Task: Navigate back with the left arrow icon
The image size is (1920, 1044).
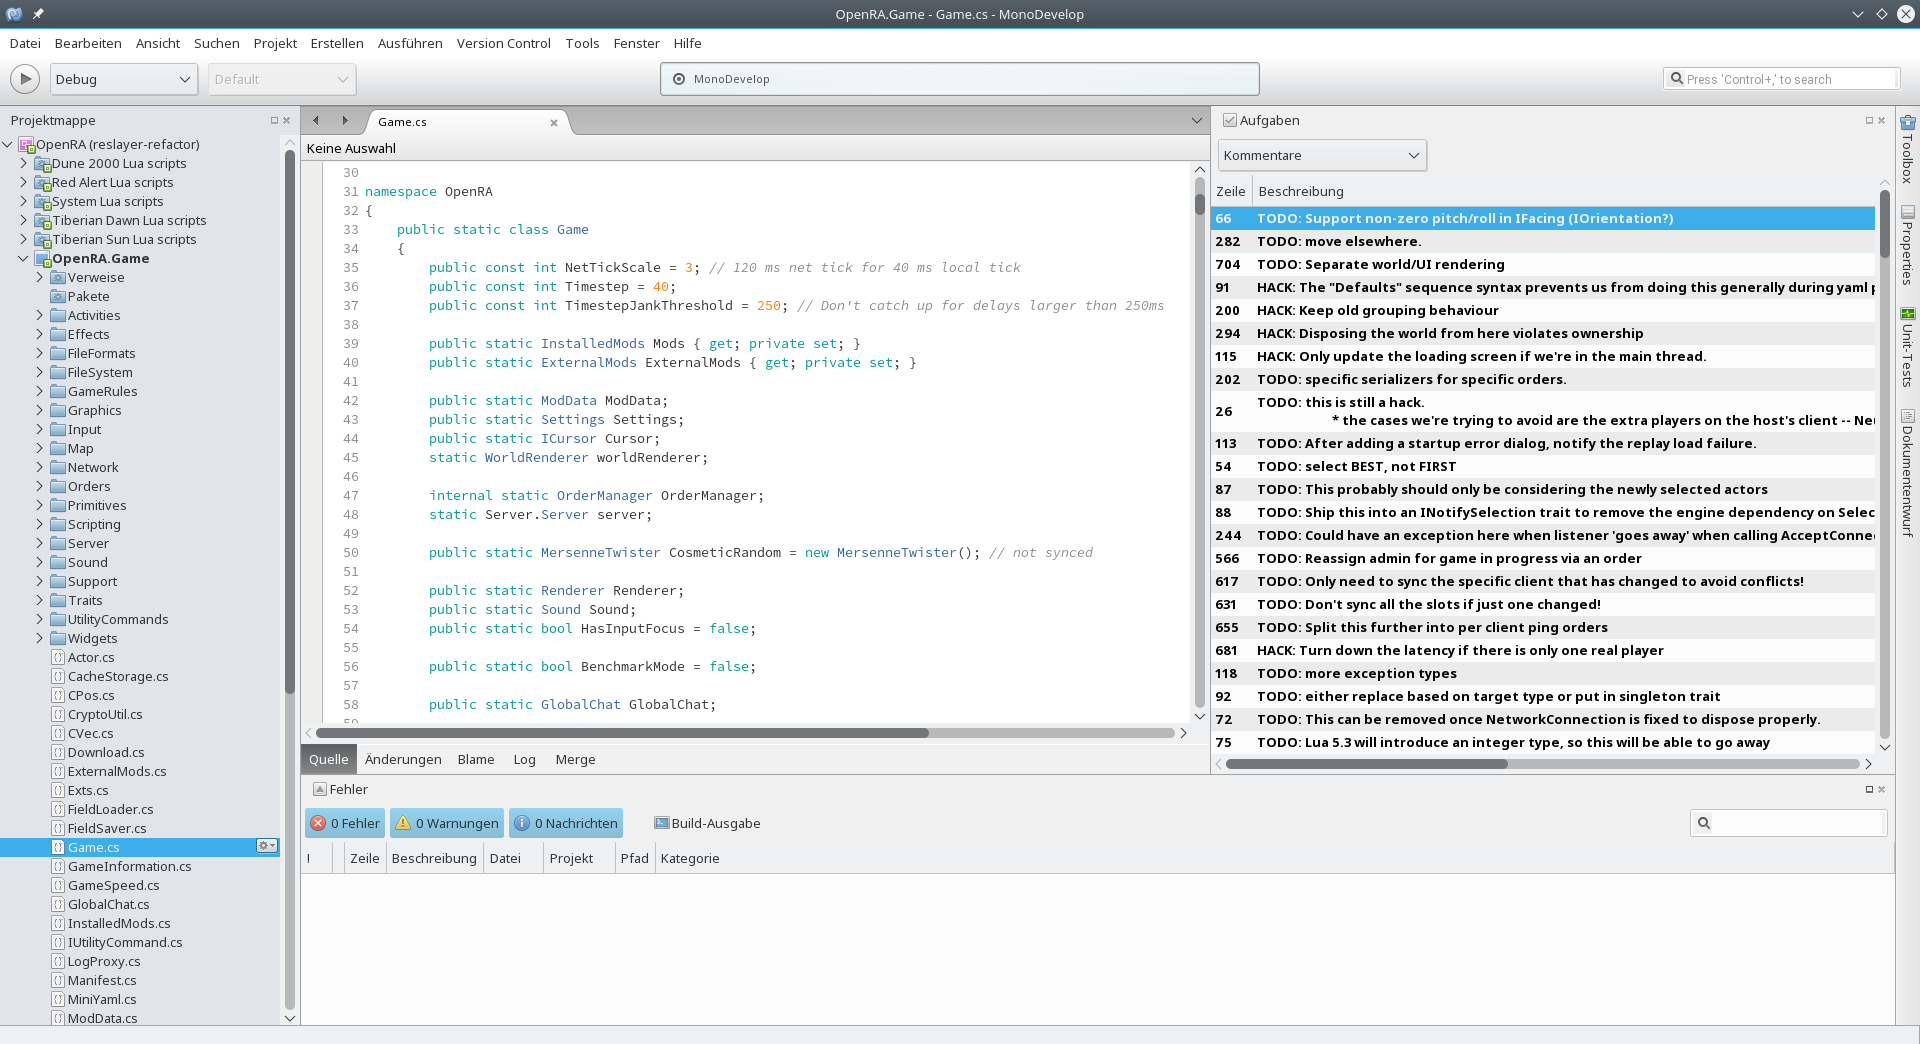Action: click(x=316, y=121)
